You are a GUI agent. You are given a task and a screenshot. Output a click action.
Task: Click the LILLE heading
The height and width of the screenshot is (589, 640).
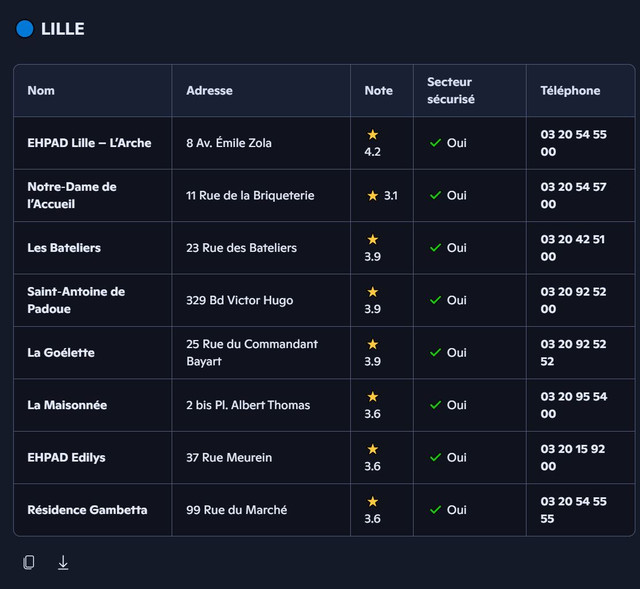[x=63, y=29]
